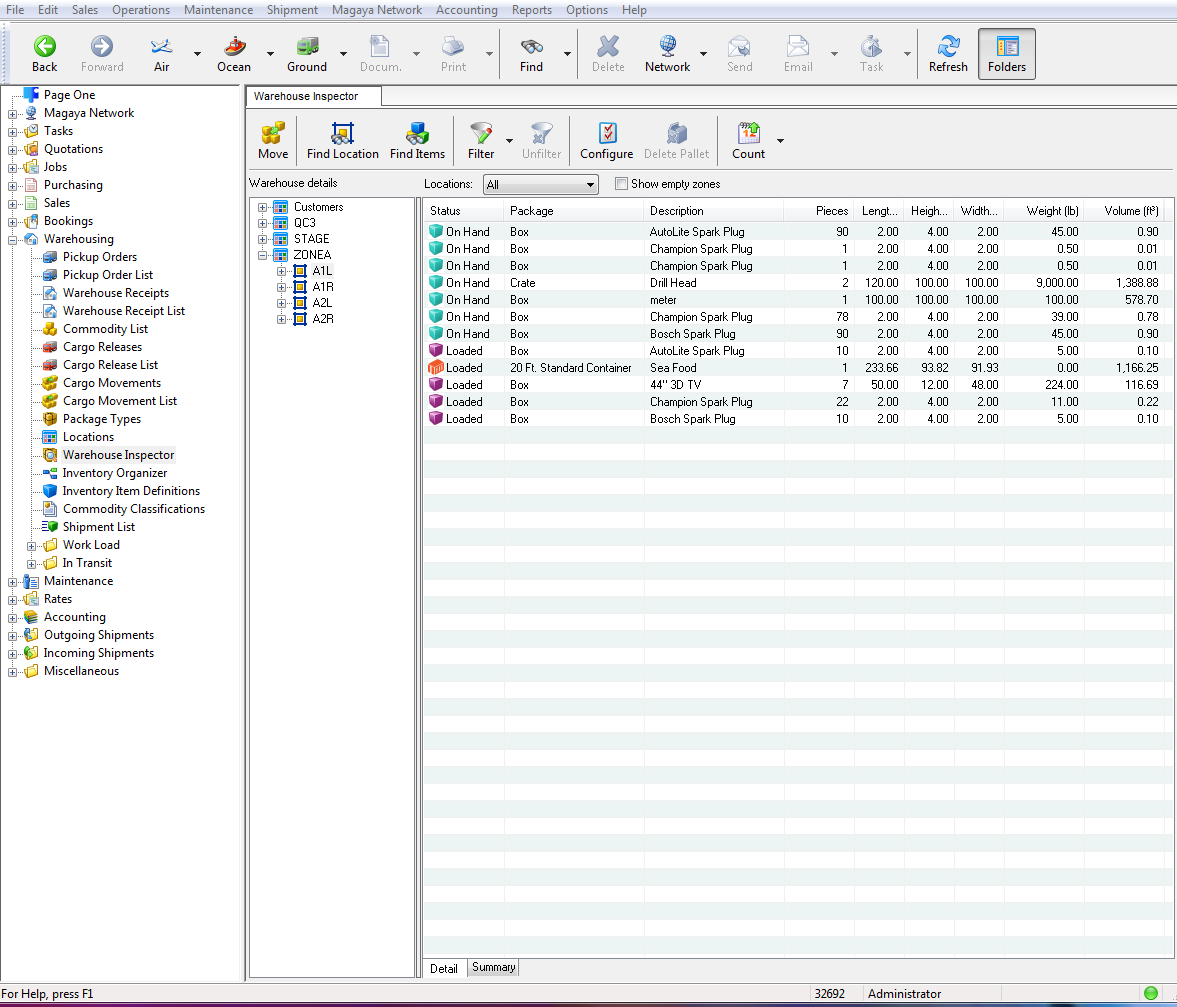Collapse the Warehousing tree node
The image size is (1177, 1007).
(x=13, y=240)
